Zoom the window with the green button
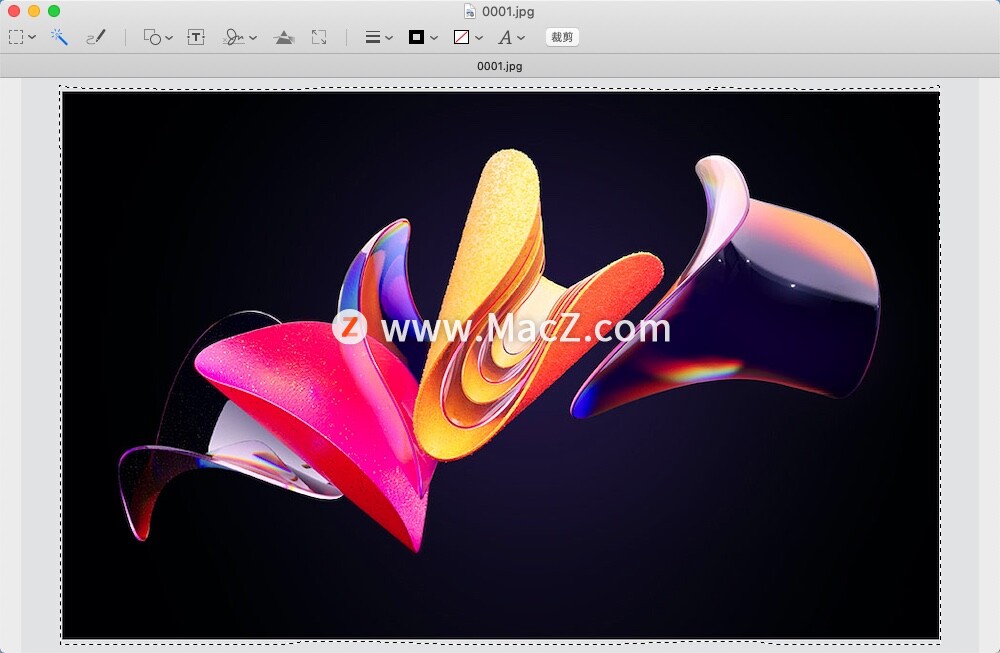The image size is (1000, 653). coord(54,11)
